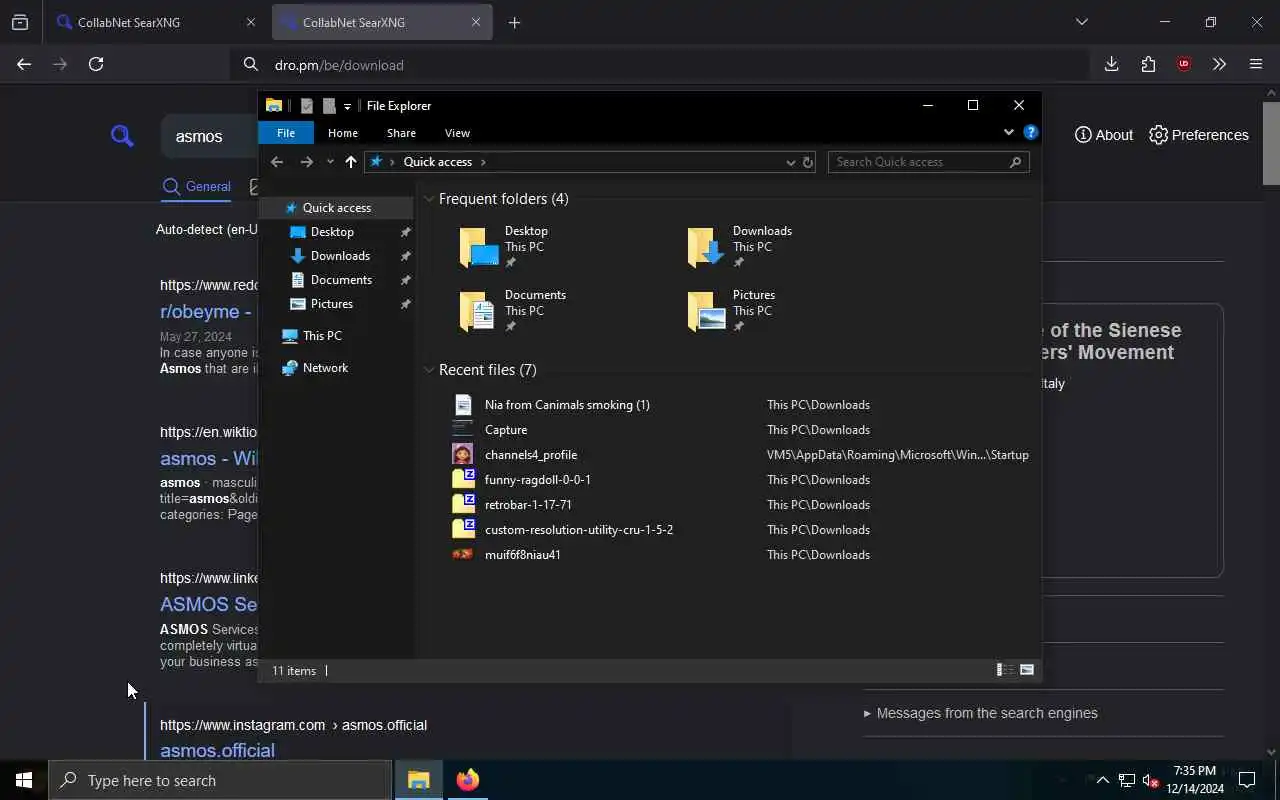Select Pictures in navigation pane

click(331, 304)
